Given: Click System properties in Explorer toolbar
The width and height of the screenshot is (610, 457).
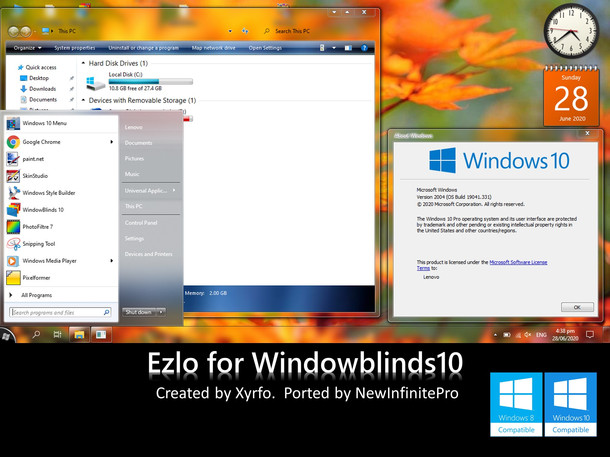Looking at the screenshot, I should click(x=75, y=48).
